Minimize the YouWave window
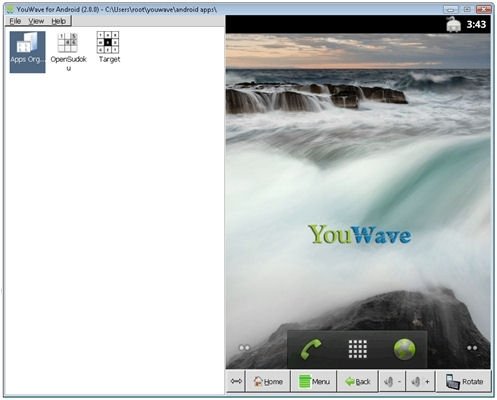 [x=450, y=9]
